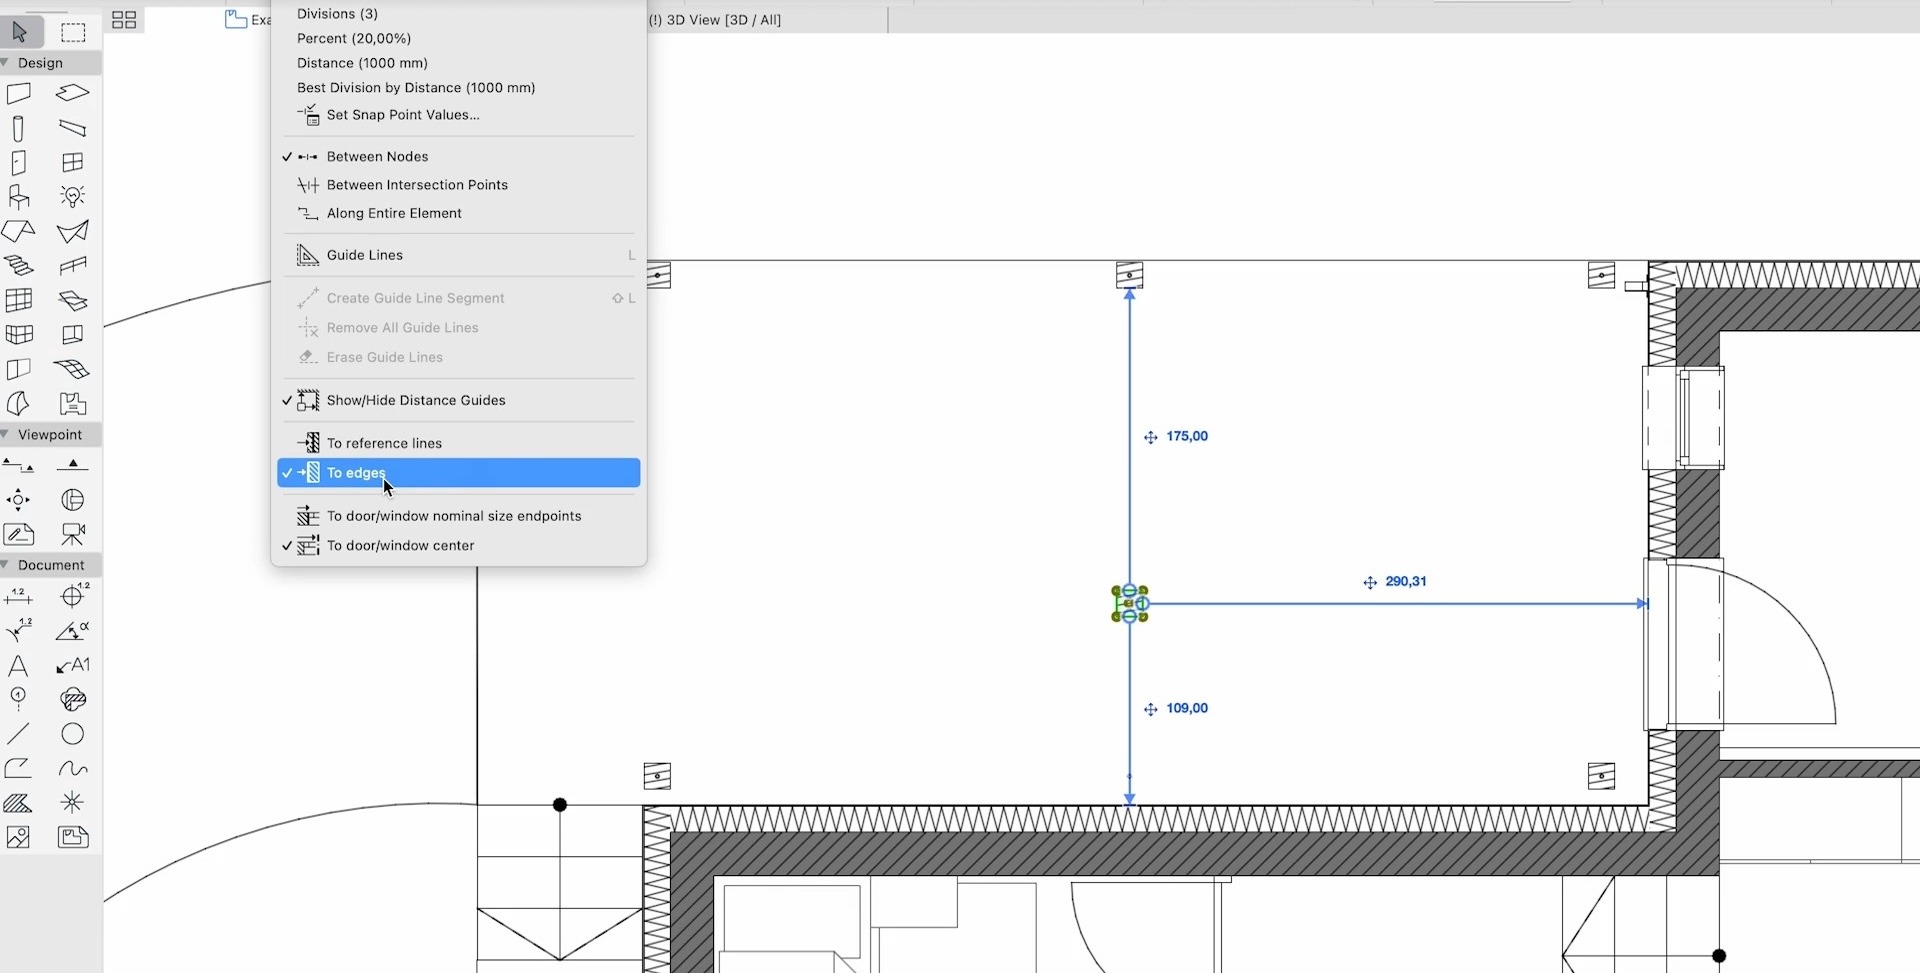This screenshot has width=1920, height=973.
Task: Toggle Show/Hide Distance Guides
Action: 459,400
